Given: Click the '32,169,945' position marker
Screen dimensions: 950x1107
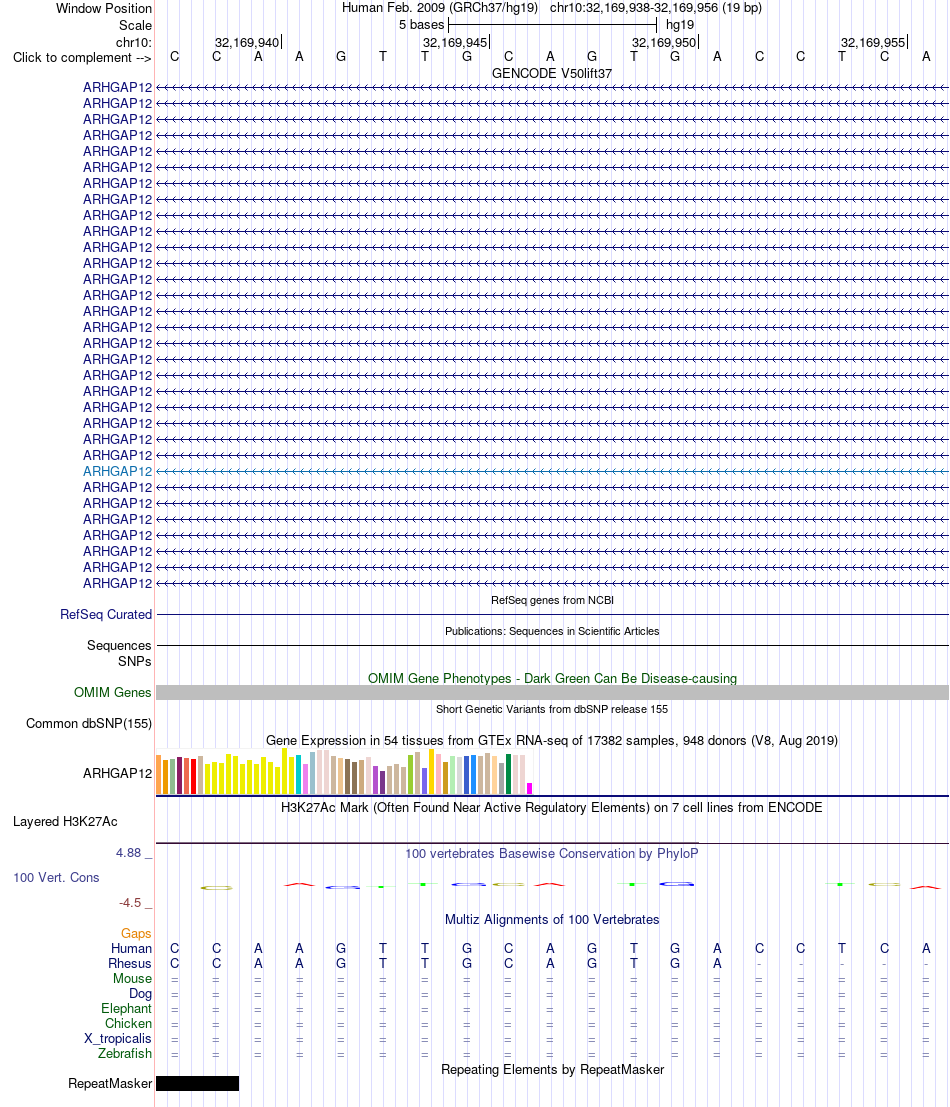Looking at the screenshot, I should click(x=455, y=42).
